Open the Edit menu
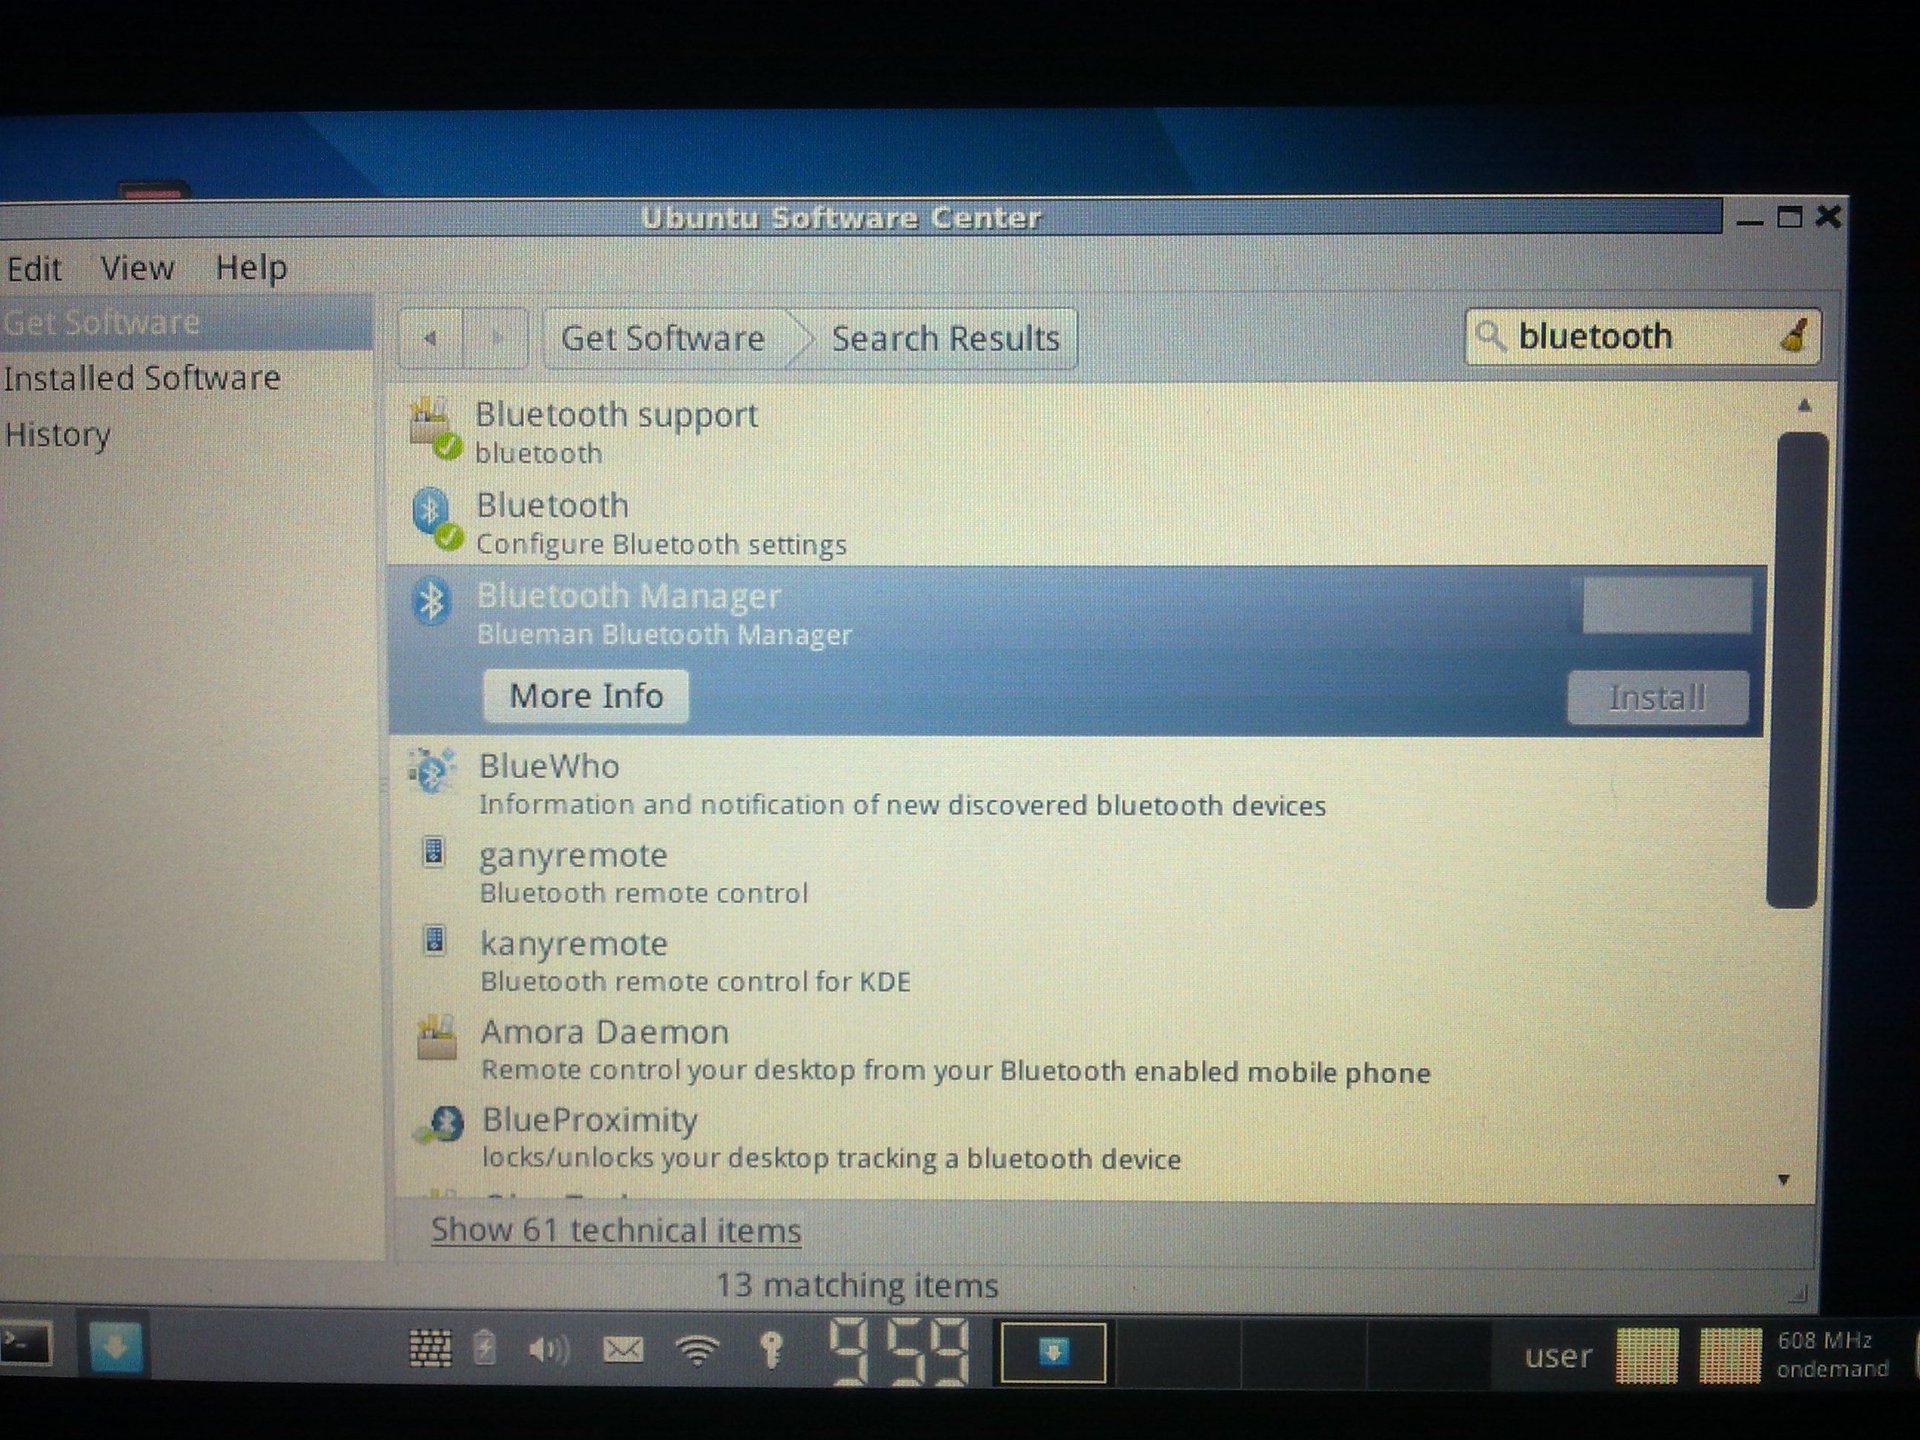Viewport: 1920px width, 1440px height. click(x=34, y=268)
